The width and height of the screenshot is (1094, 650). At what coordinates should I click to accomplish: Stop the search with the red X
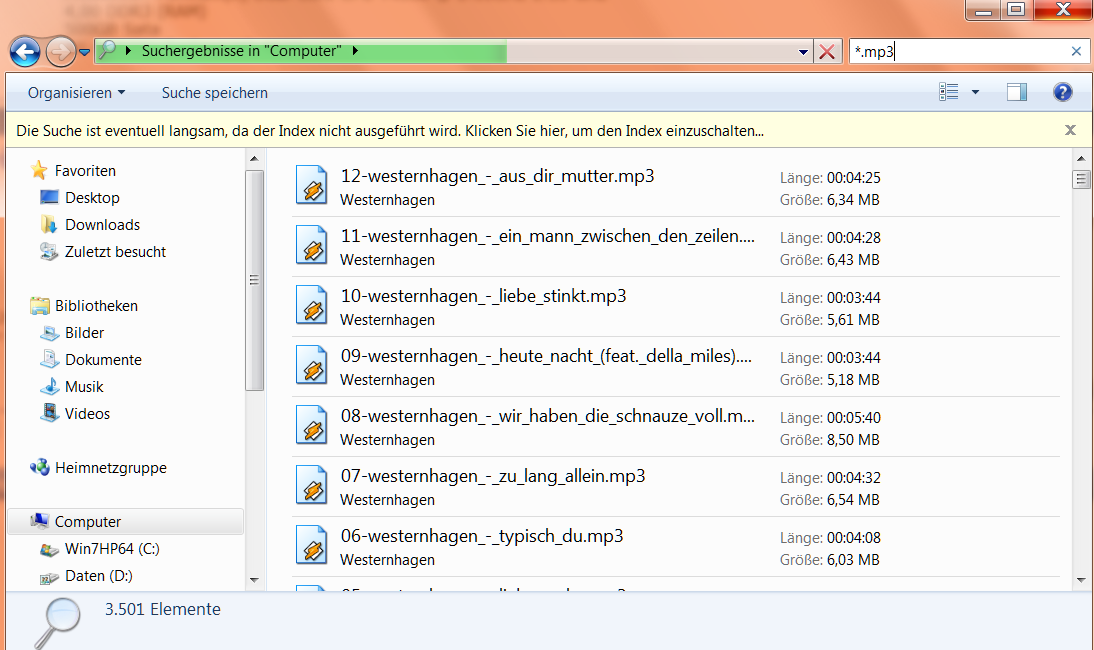(x=827, y=52)
